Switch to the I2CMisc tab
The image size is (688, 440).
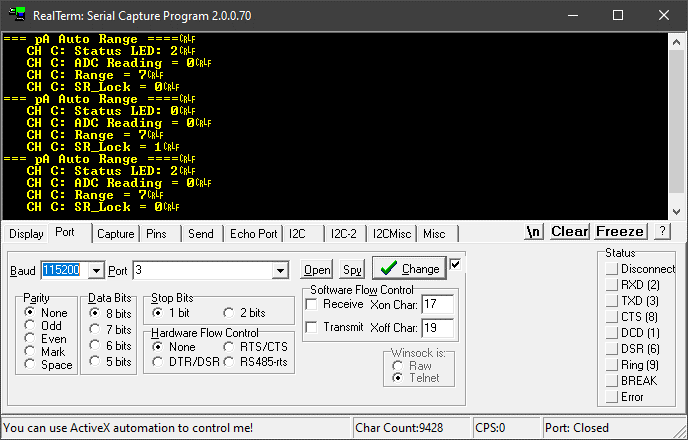pyautogui.click(x=392, y=234)
